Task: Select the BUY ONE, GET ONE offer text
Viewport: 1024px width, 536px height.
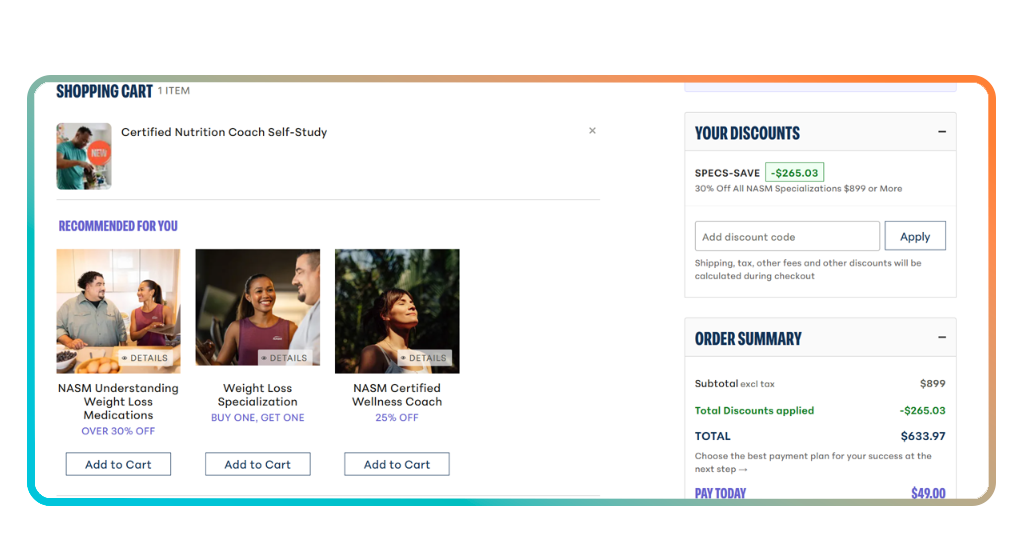Action: click(x=257, y=418)
